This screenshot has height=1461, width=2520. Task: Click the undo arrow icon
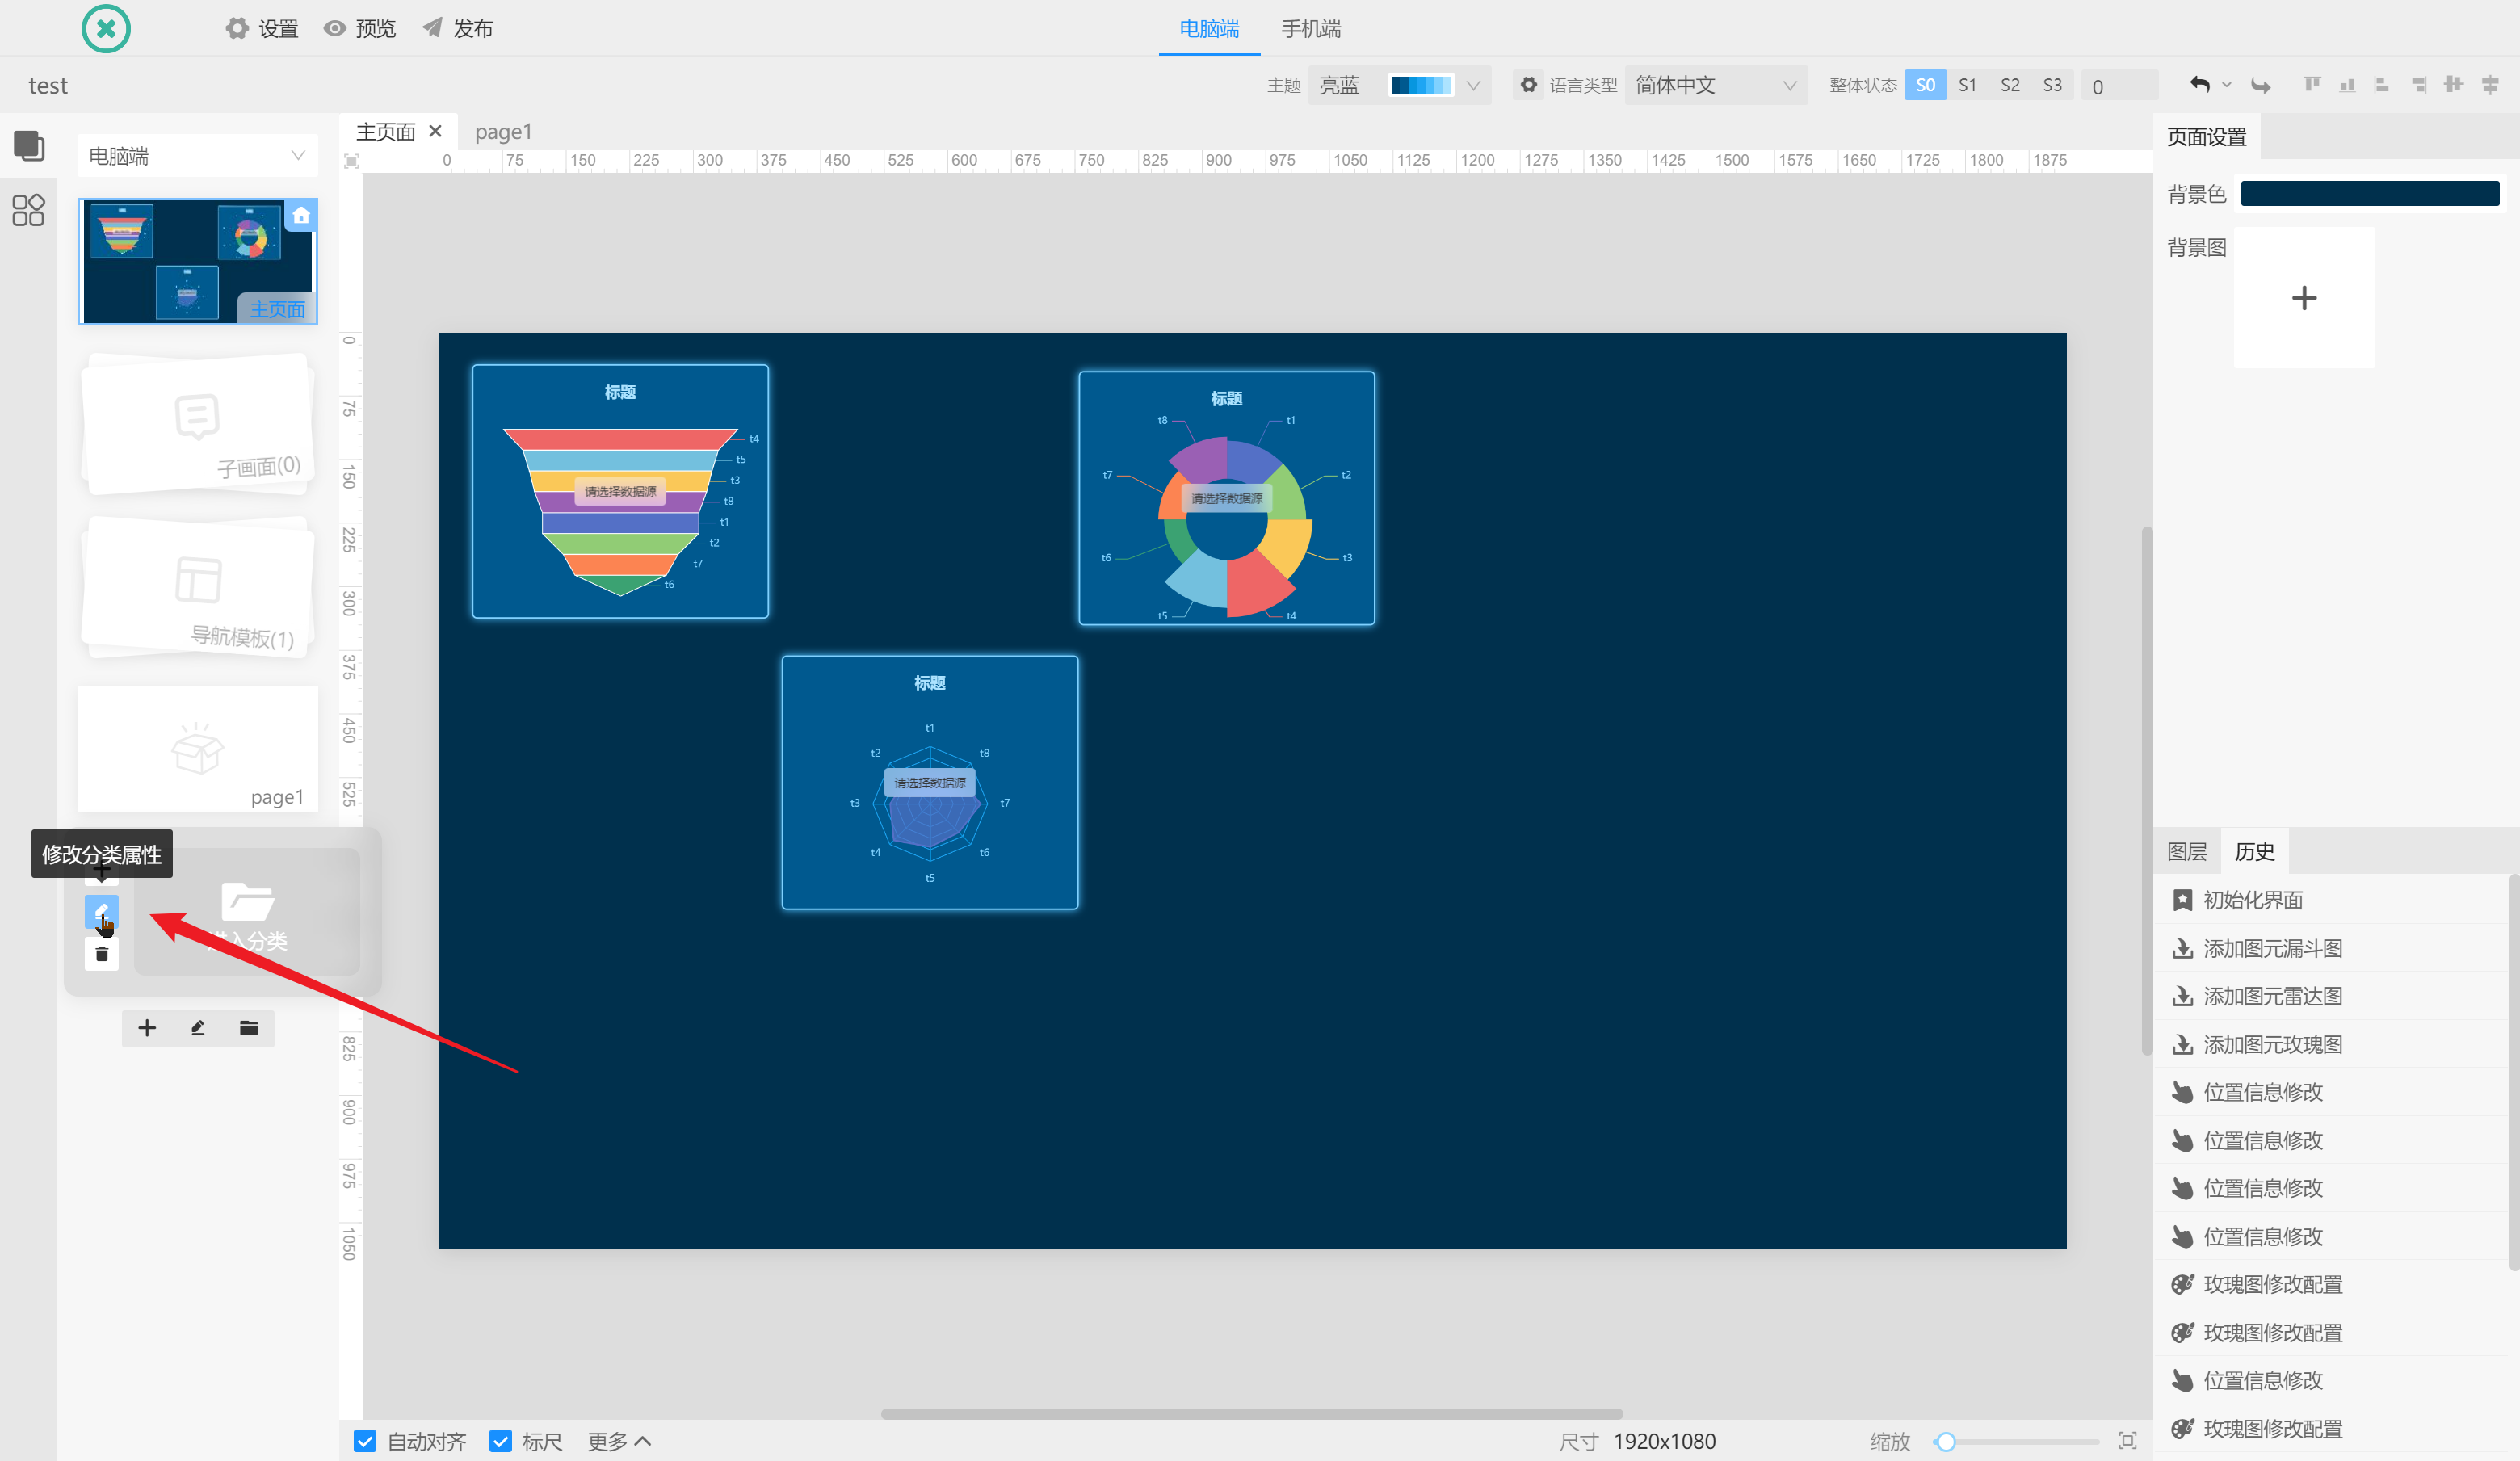tap(2199, 84)
